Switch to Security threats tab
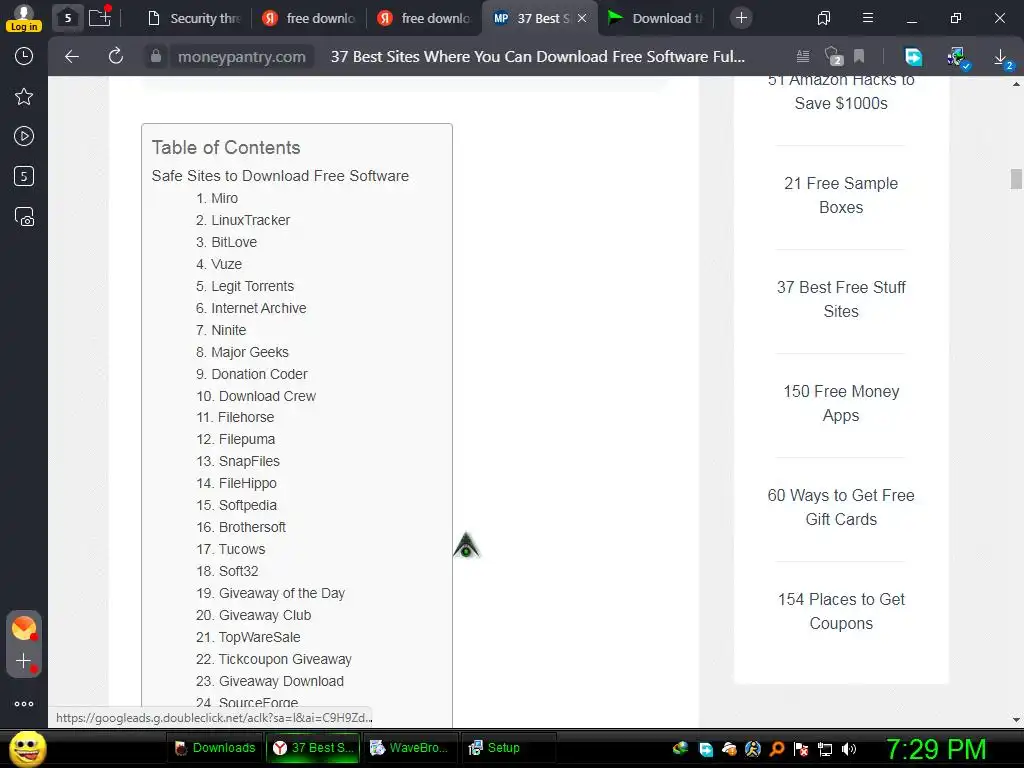The height and width of the screenshot is (768, 1024). [x=195, y=18]
